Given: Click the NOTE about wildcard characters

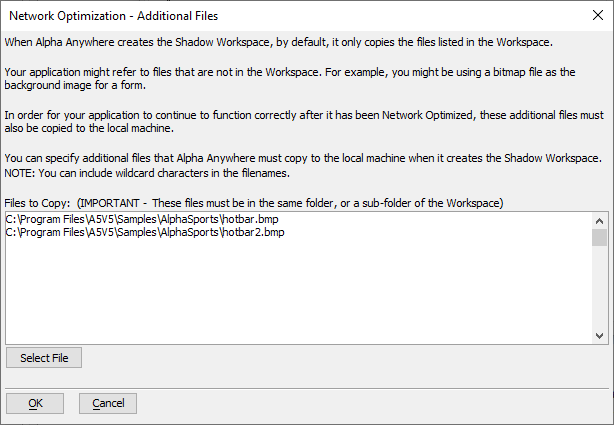Looking at the screenshot, I should pos(147,173).
